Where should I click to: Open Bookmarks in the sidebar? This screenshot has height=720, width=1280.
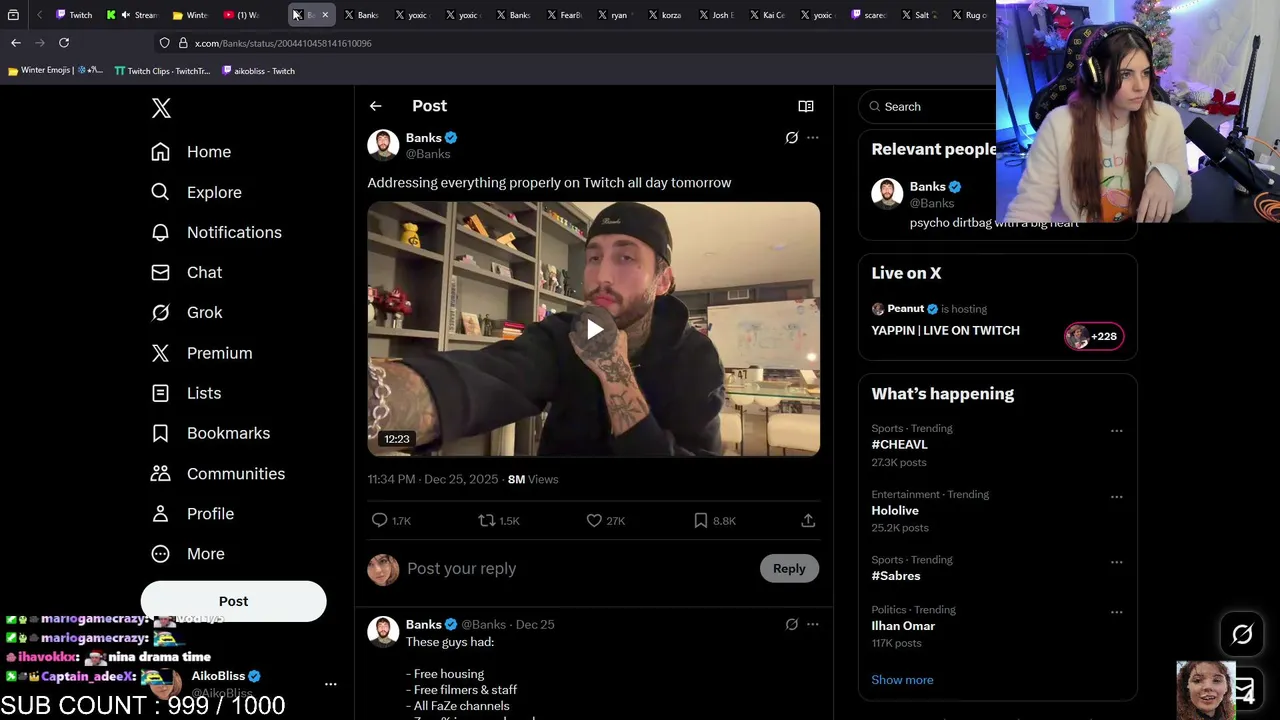pos(210,433)
